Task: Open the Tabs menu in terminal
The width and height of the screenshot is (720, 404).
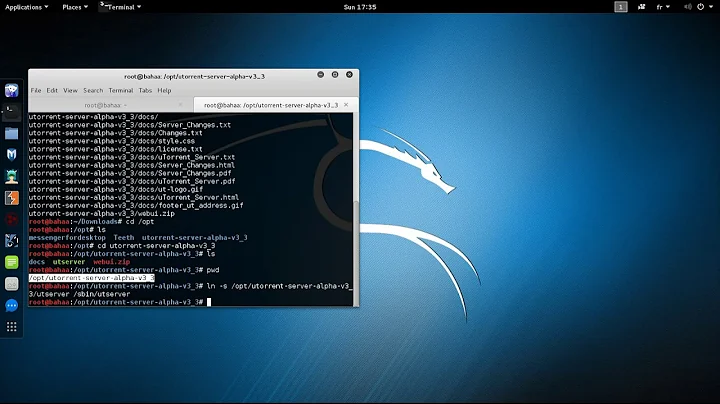Action: (145, 90)
